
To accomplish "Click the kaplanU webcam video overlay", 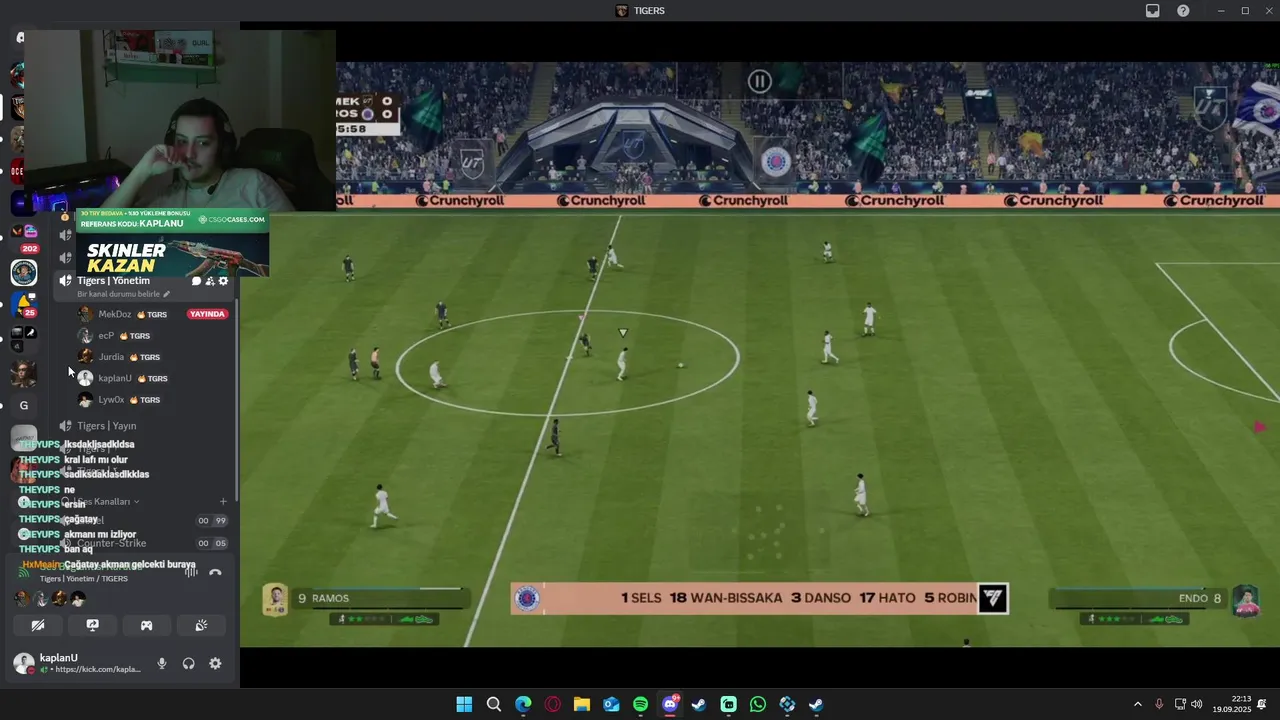I will (180, 121).
